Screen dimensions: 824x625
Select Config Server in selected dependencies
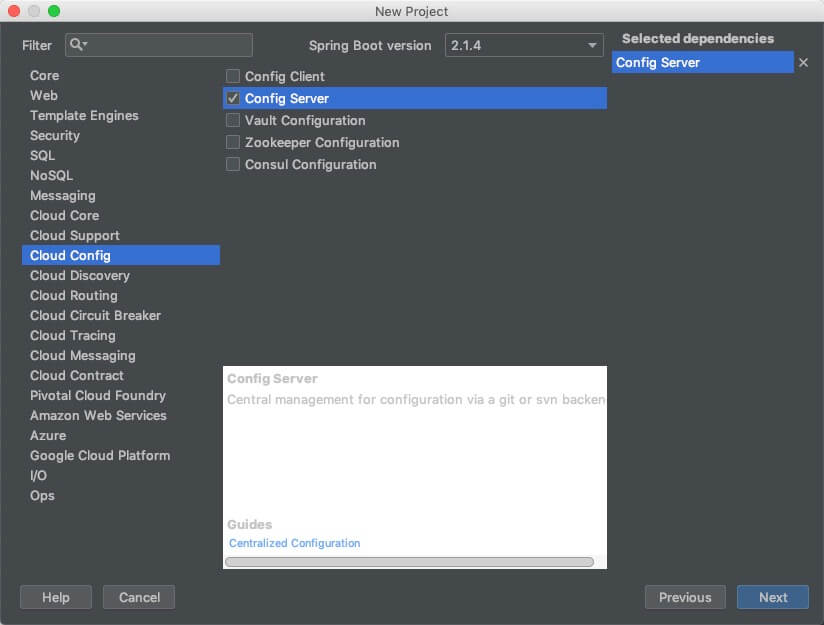(x=703, y=63)
